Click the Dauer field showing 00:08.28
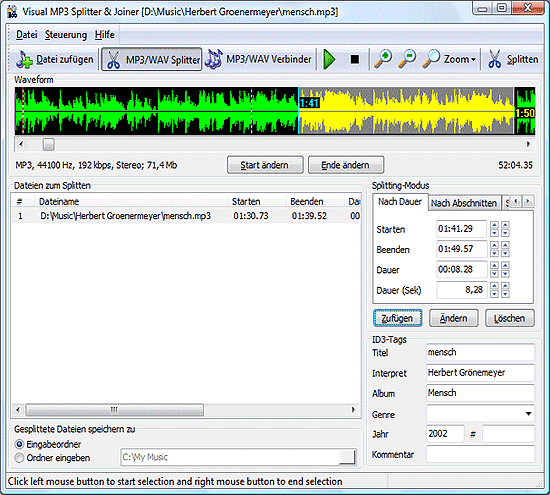 pyautogui.click(x=461, y=269)
